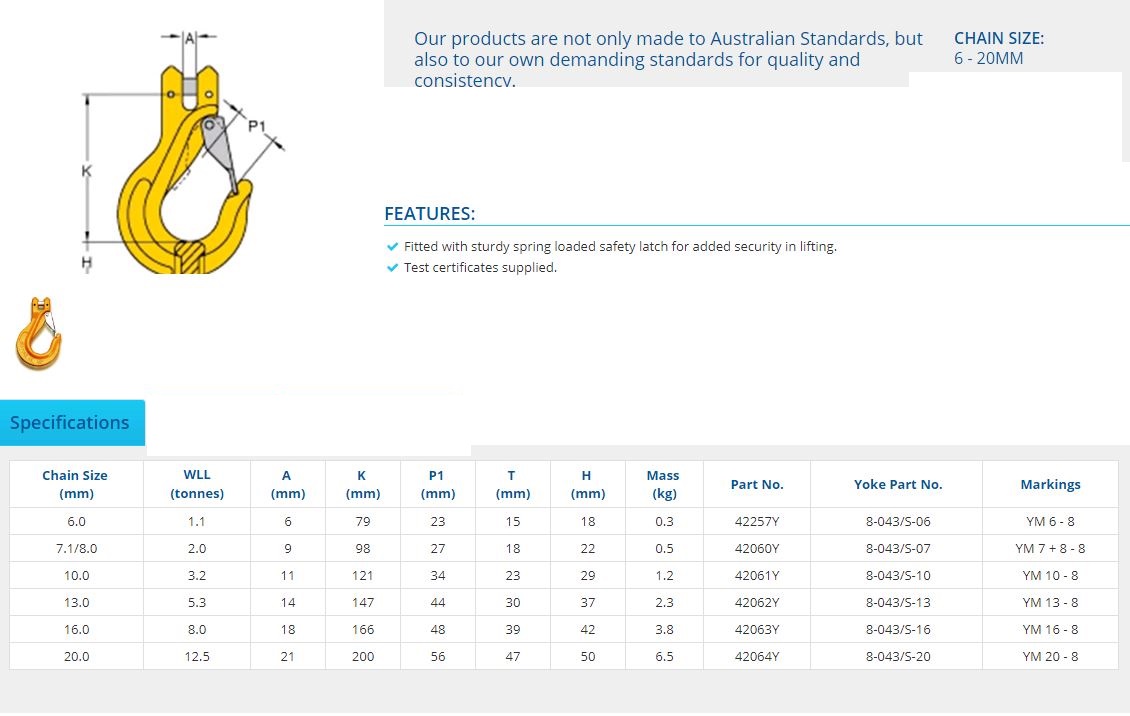Click the K (mm) column header
The height and width of the screenshot is (716, 1130).
(x=362, y=484)
